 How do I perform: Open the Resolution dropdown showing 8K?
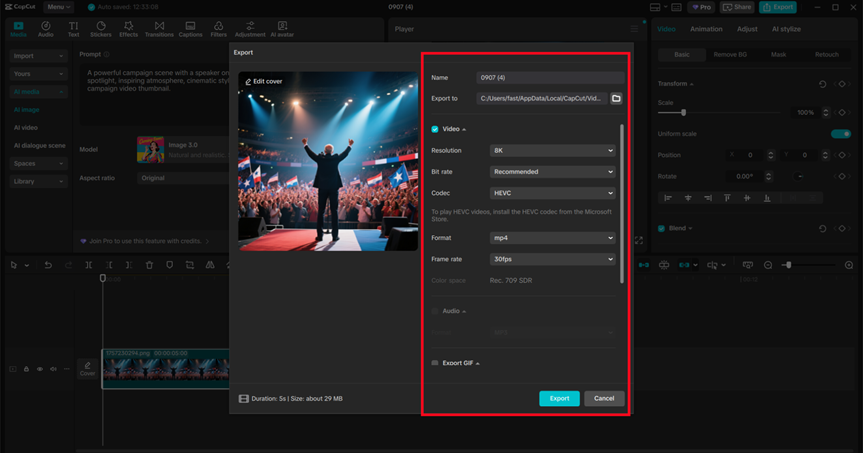click(552, 151)
